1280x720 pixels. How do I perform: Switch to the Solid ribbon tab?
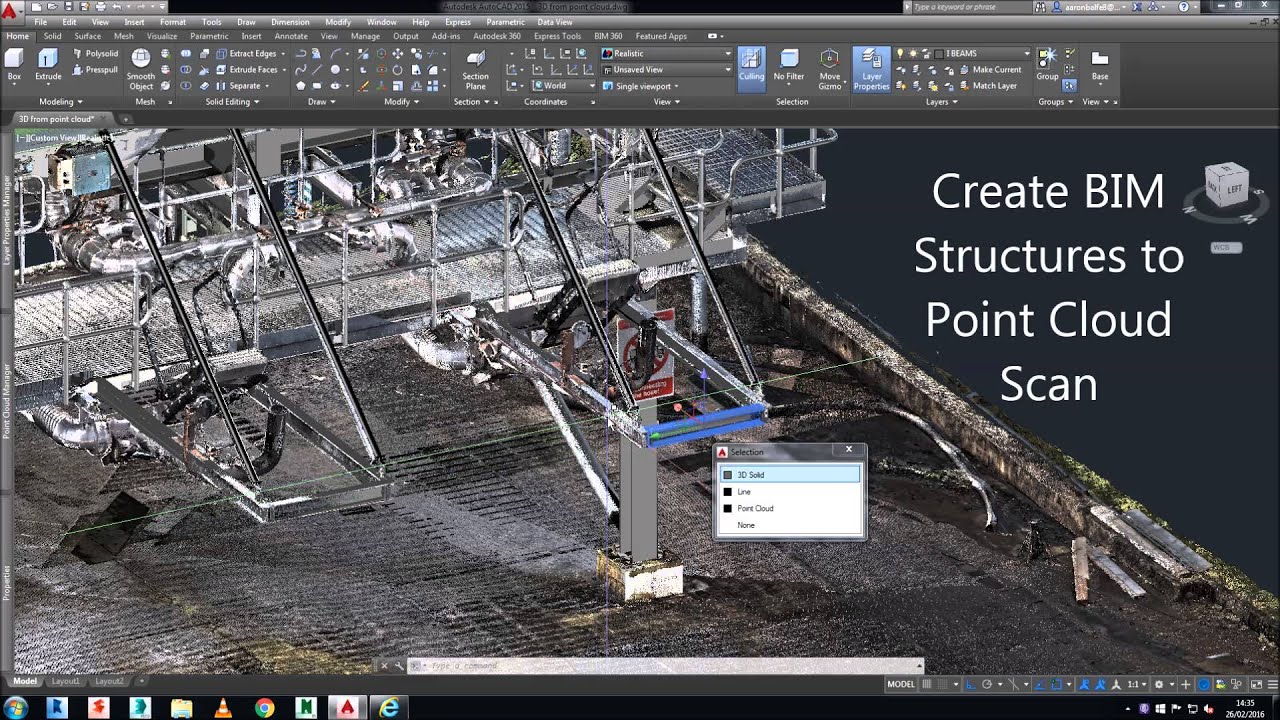(52, 36)
